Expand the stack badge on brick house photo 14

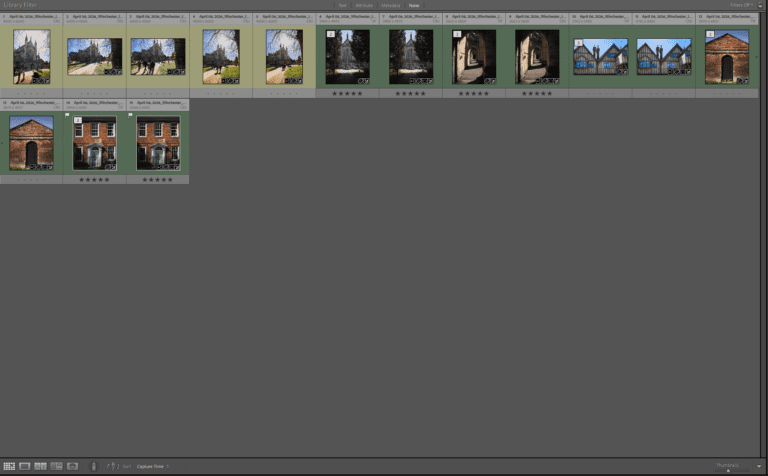(x=77, y=120)
